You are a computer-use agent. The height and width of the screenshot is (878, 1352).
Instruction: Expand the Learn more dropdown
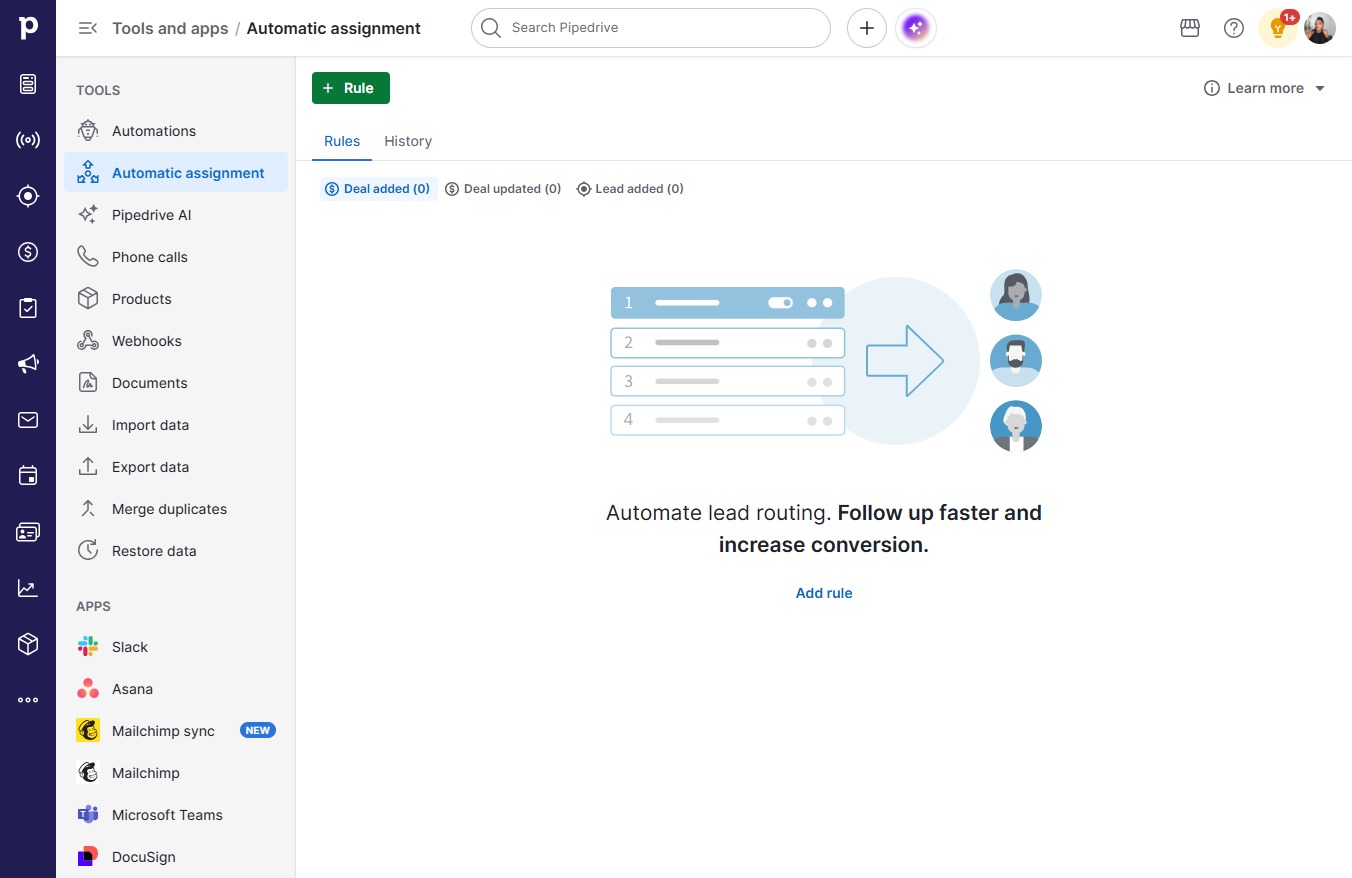point(1265,88)
